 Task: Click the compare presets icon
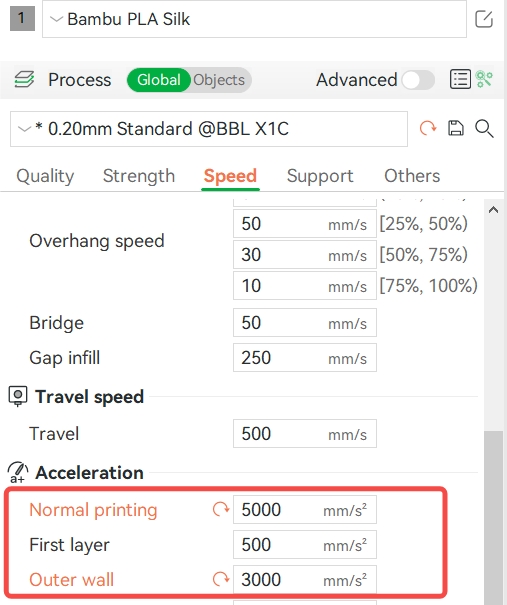(x=484, y=79)
